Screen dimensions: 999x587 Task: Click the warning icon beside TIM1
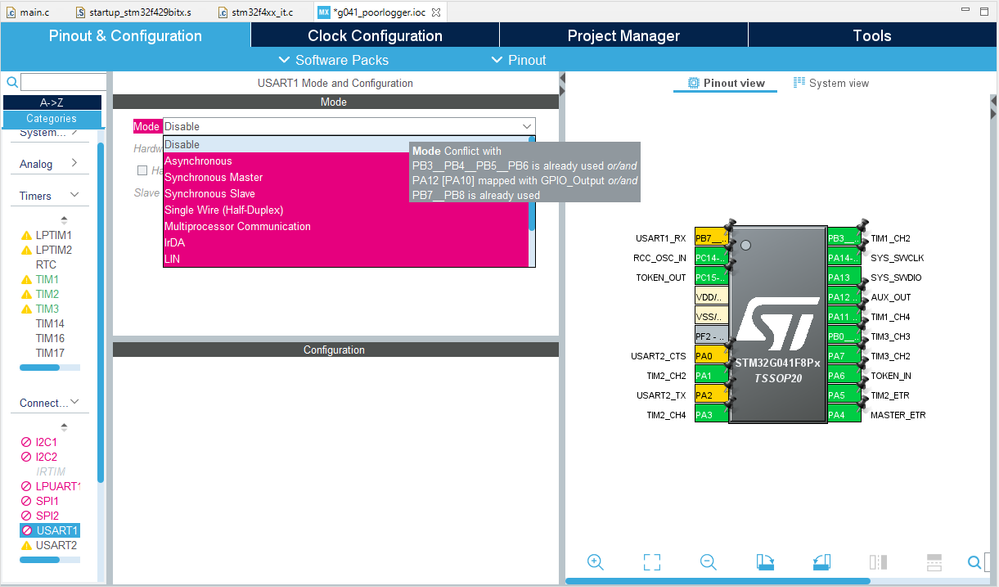tap(26, 279)
